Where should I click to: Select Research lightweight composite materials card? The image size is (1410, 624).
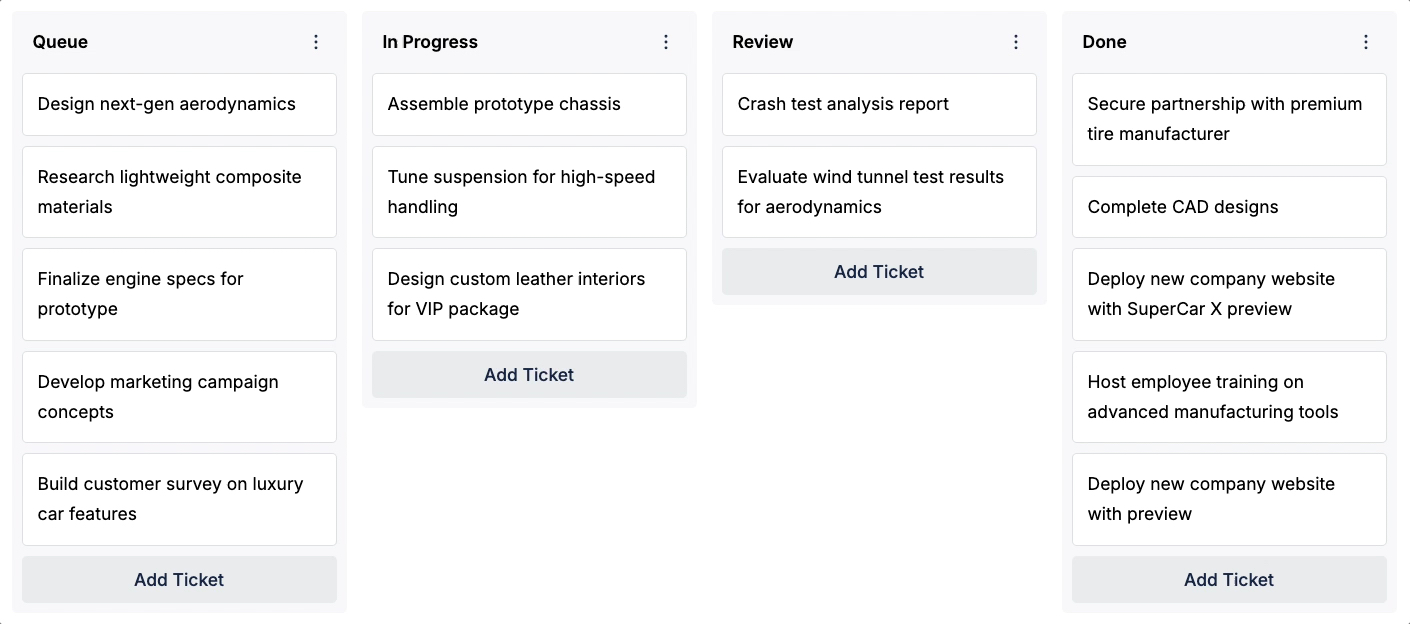(179, 192)
